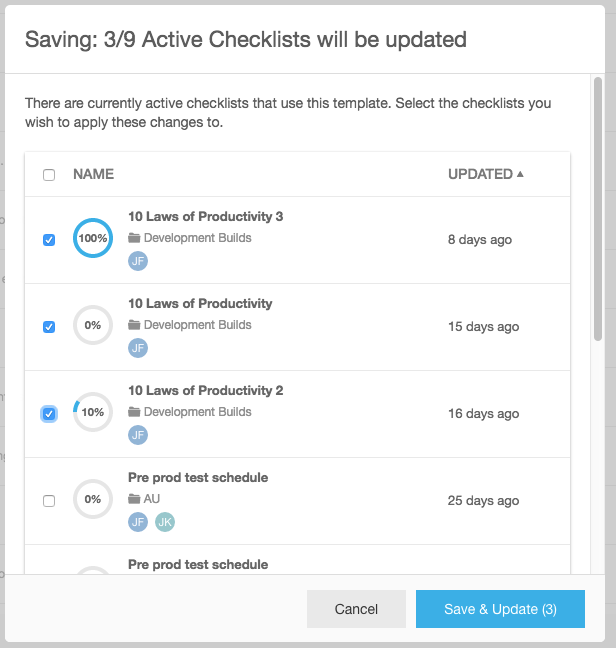Viewport: 616px width, 648px height.
Task: Click Save & Update (3) button
Action: tap(500, 609)
